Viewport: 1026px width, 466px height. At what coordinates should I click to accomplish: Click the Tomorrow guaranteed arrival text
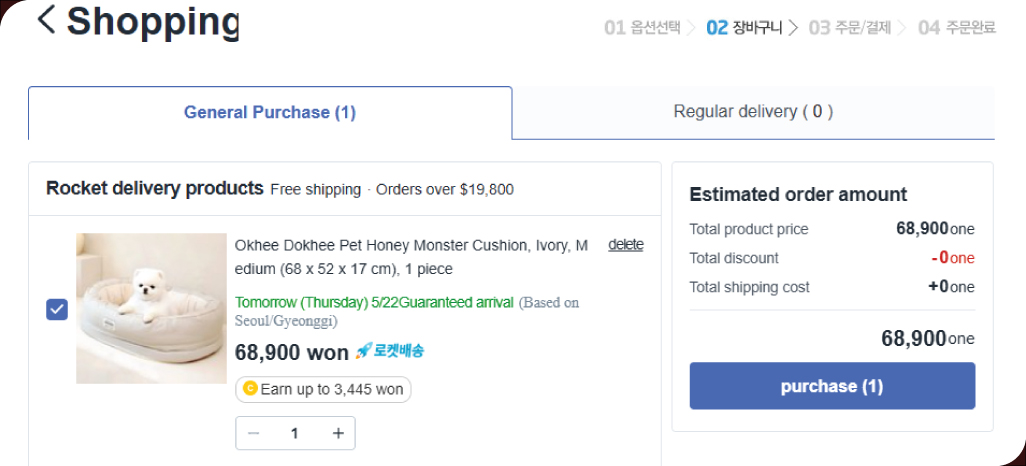pos(374,302)
